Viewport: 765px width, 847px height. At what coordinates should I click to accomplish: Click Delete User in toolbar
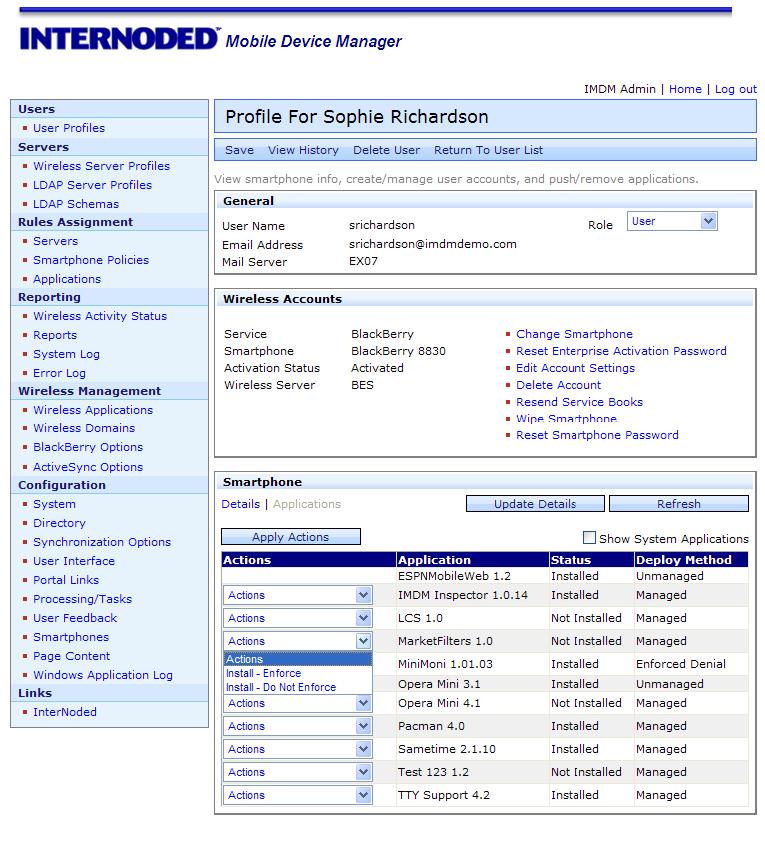(x=386, y=150)
